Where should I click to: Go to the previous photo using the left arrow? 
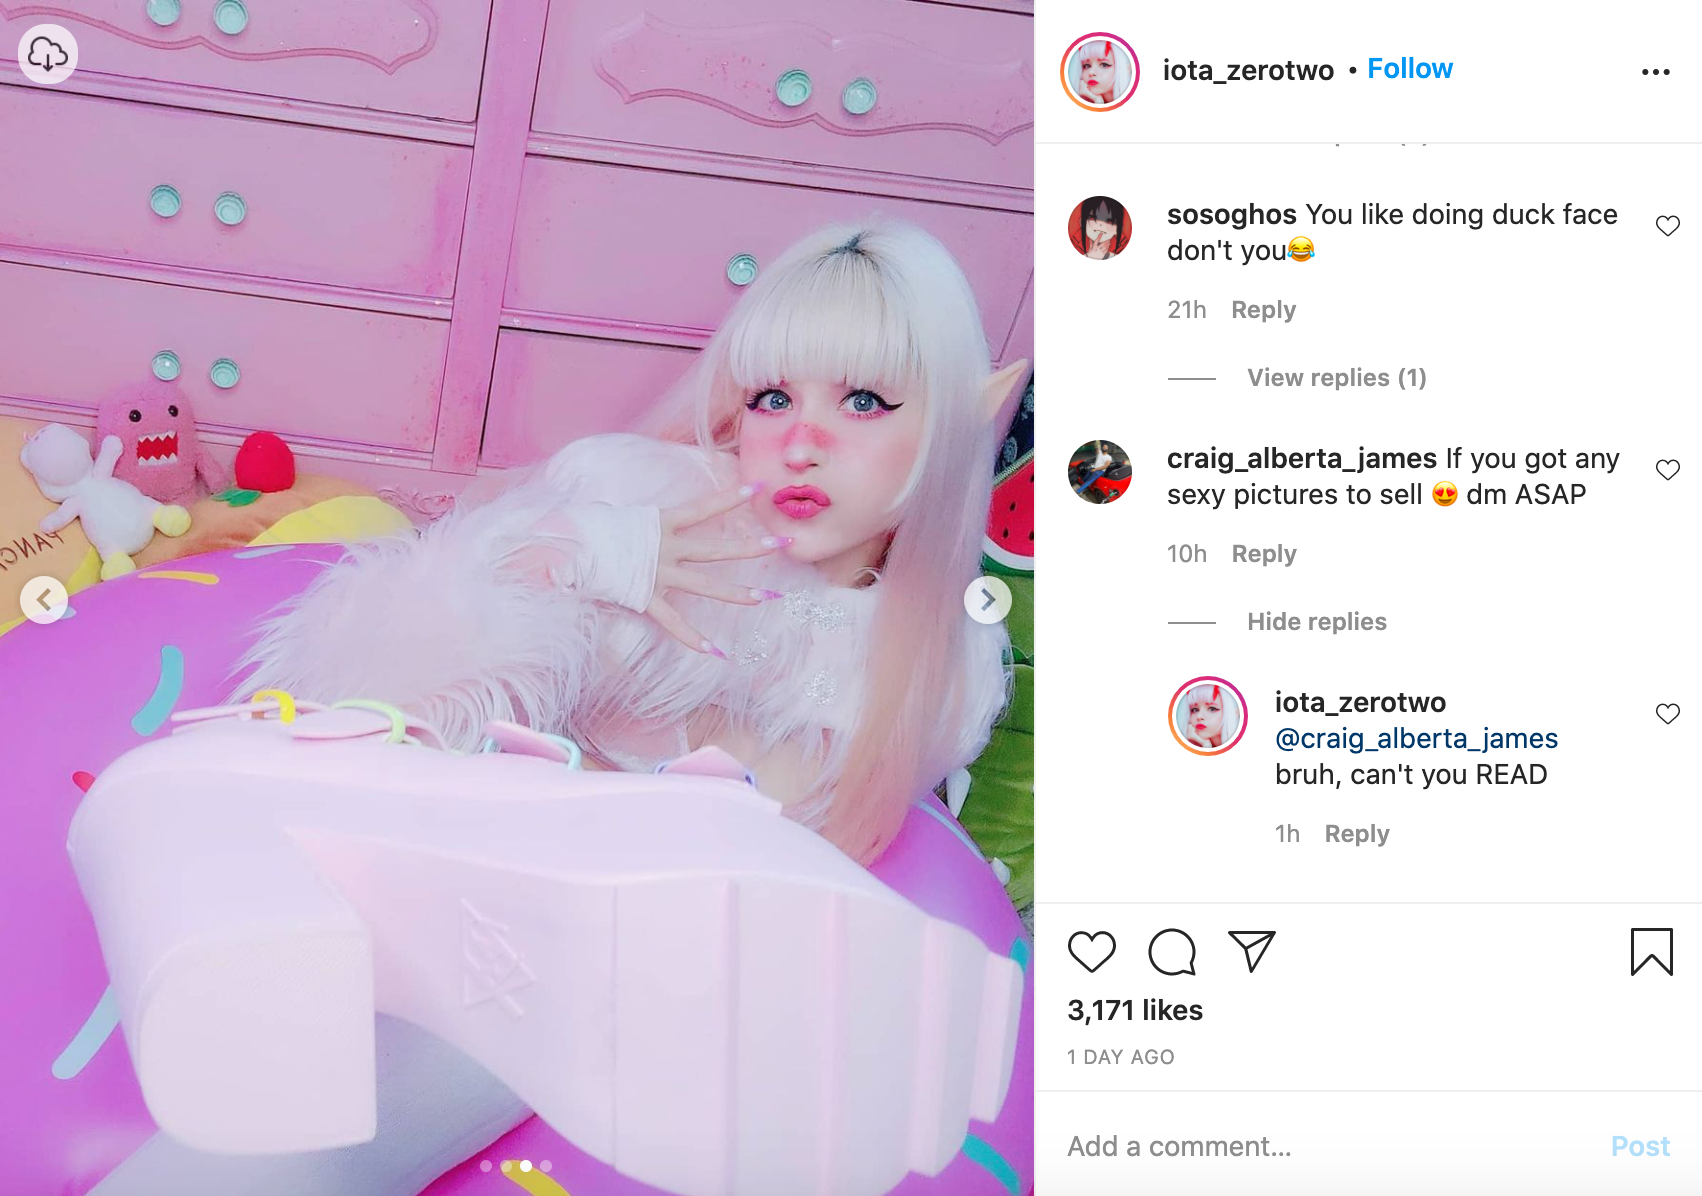coord(44,599)
